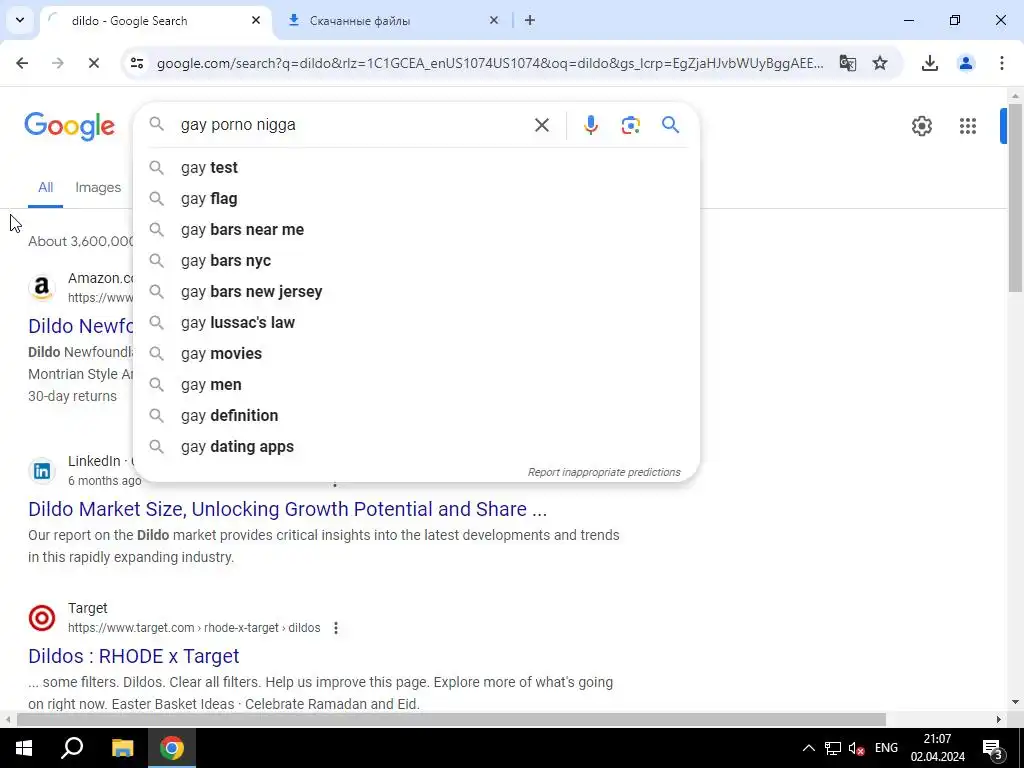The width and height of the screenshot is (1024, 768).
Task: Open the tab search dropdown arrow
Action: [20, 20]
